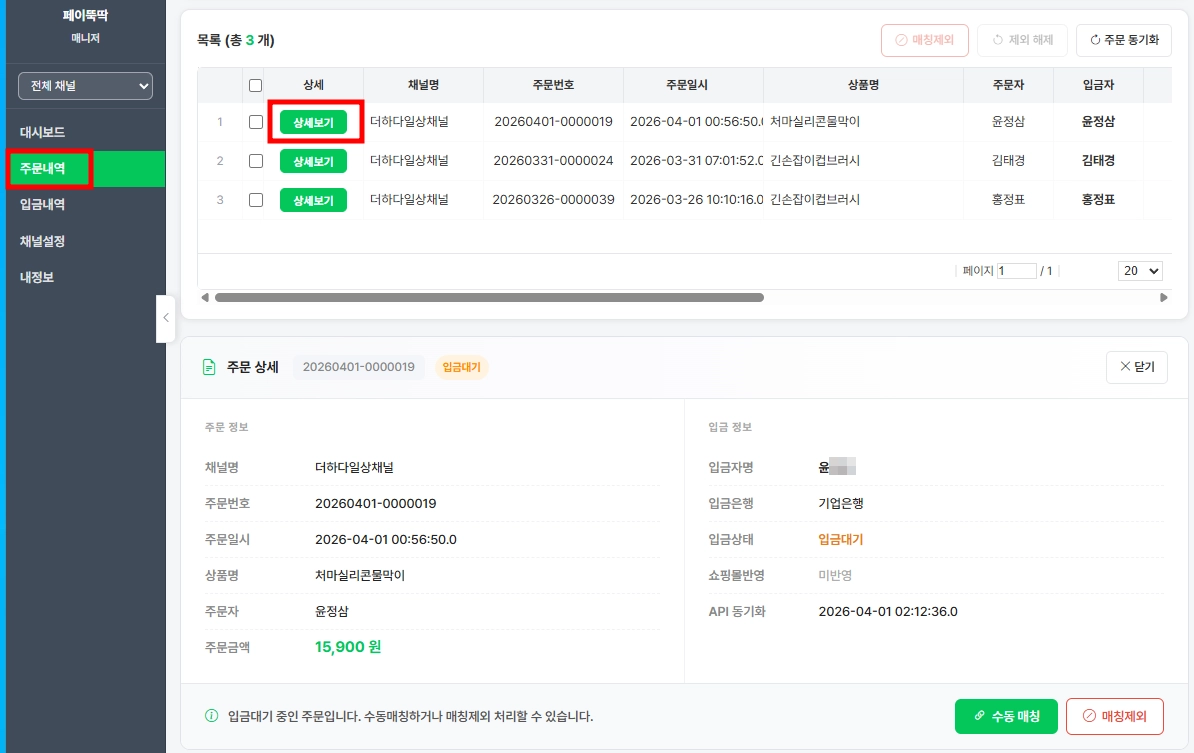Click the 주문 동기화 button
1194x753 pixels.
click(1124, 40)
